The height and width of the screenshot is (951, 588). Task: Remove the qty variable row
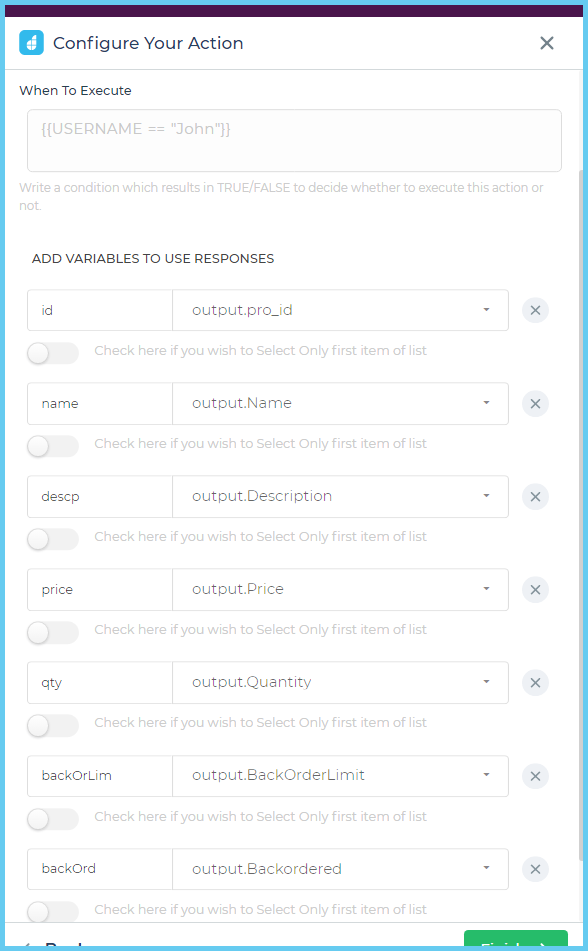pyautogui.click(x=535, y=683)
